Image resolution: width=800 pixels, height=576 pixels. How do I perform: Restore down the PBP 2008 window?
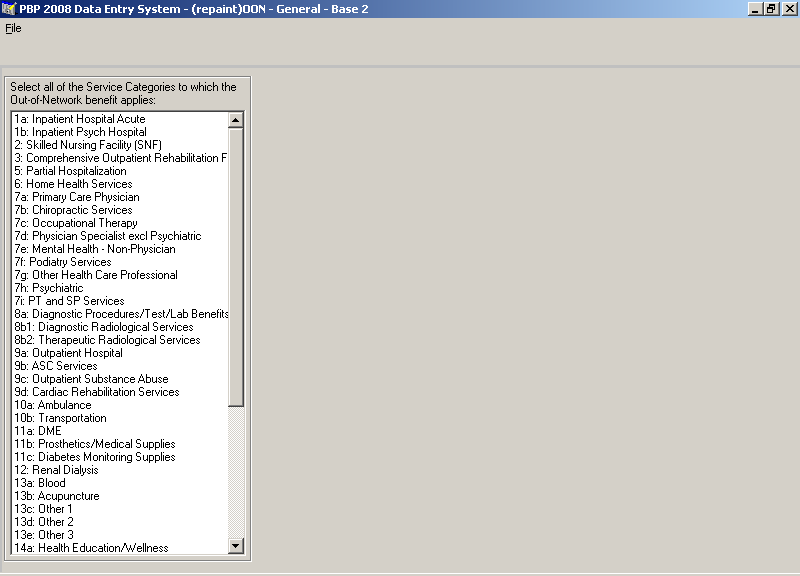(x=770, y=9)
